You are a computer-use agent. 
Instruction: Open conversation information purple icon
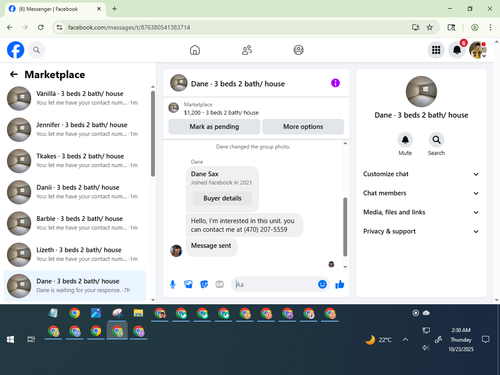pyautogui.click(x=335, y=83)
